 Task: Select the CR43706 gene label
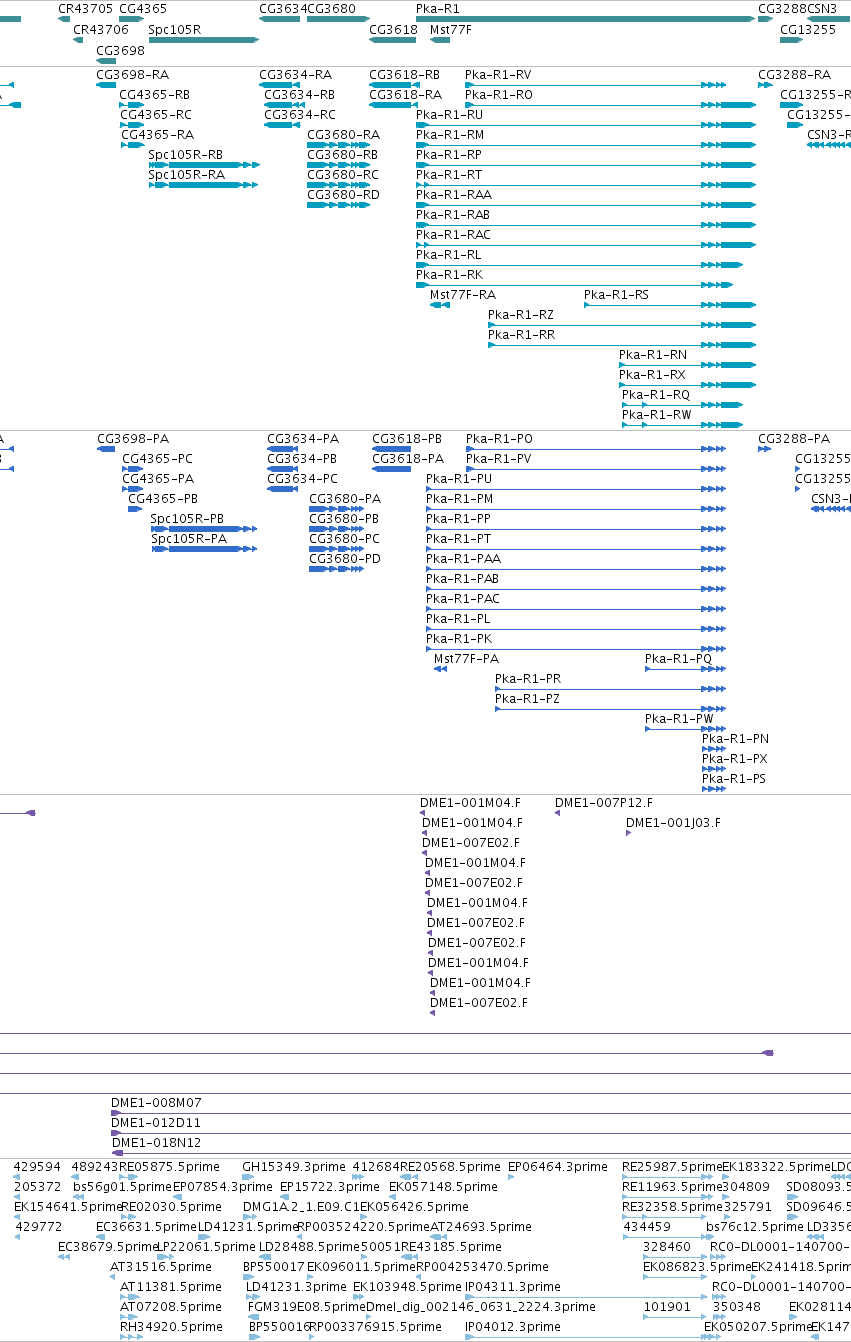pos(101,29)
